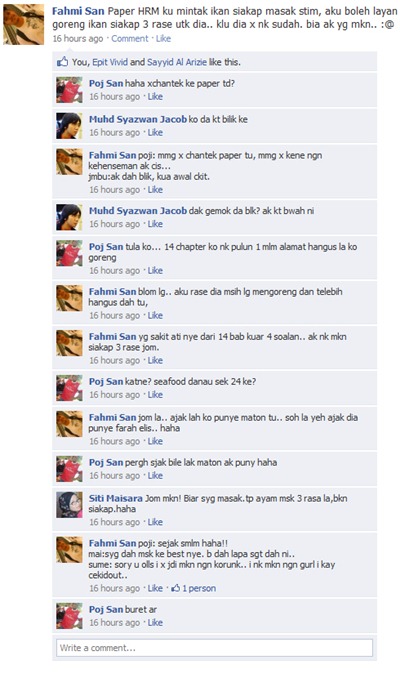Image resolution: width=400 pixels, height=678 pixels.
Task: Click the Siti Maisara name link
Action: (x=116, y=498)
